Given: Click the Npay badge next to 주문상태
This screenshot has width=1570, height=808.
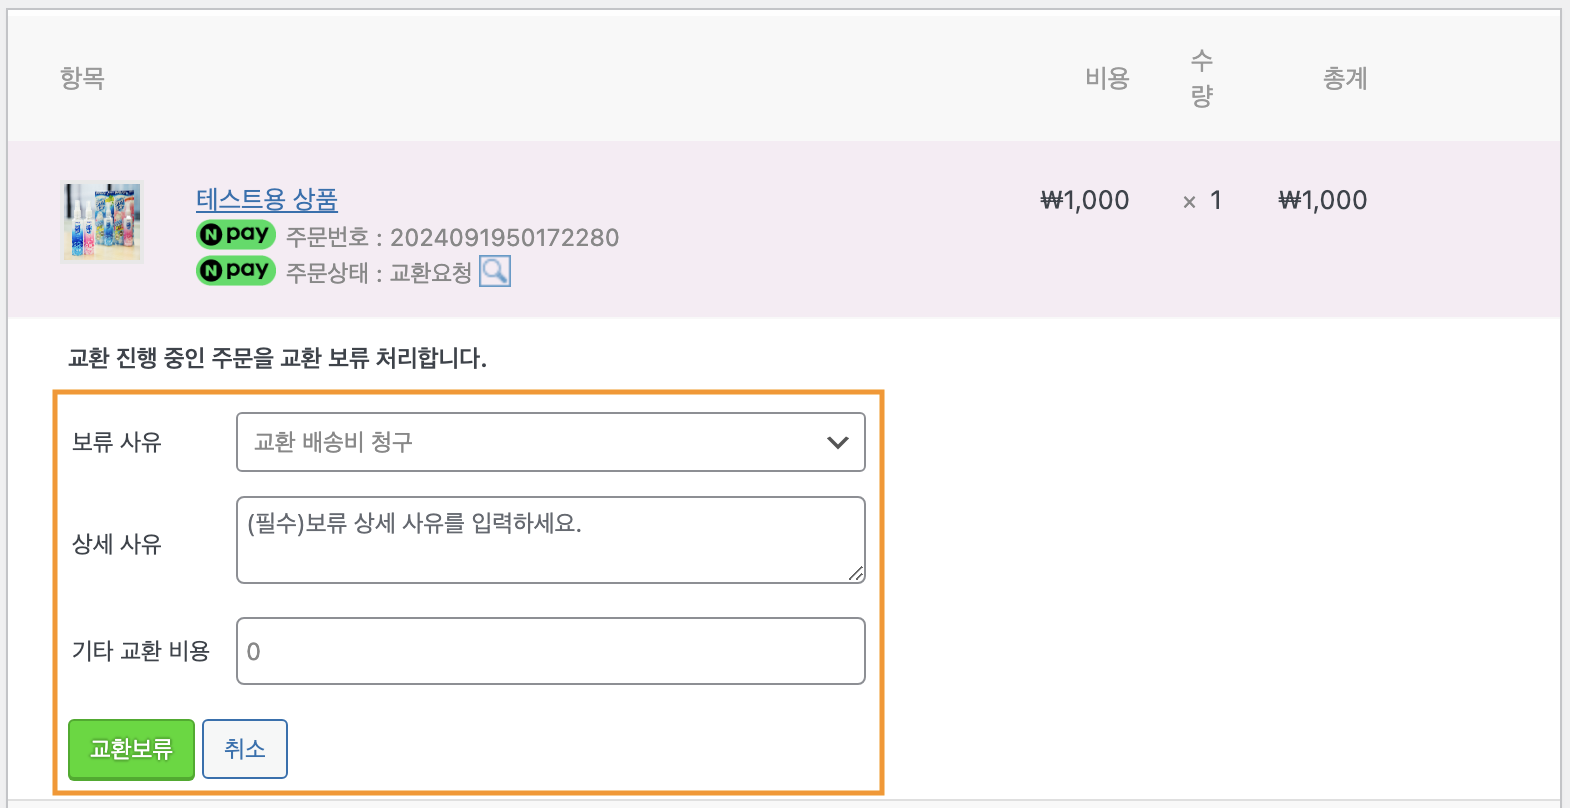Looking at the screenshot, I should (x=236, y=271).
